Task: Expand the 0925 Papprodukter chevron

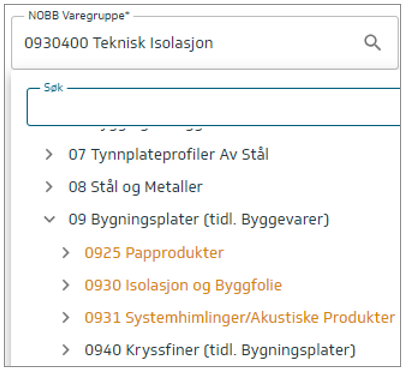Action: (66, 253)
